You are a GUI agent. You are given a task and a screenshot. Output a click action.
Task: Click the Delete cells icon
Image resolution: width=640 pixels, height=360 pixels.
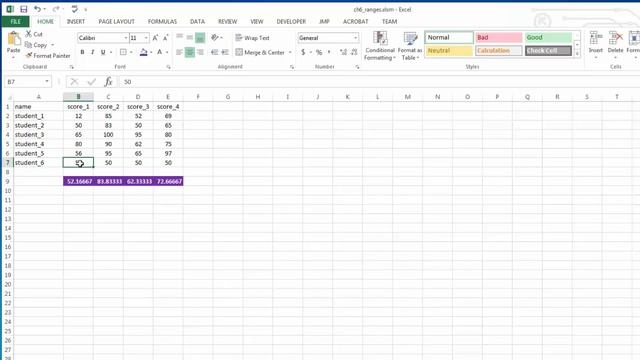point(615,39)
